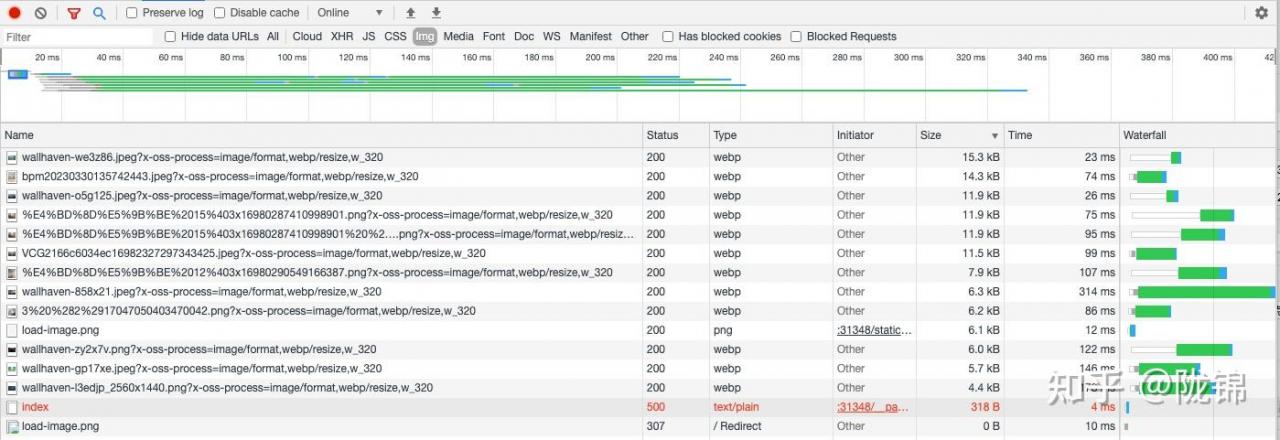1280x440 pixels.
Task: Click thumbnail icon of wallhaven-858x21.jpeg row
Action: pos(12,292)
